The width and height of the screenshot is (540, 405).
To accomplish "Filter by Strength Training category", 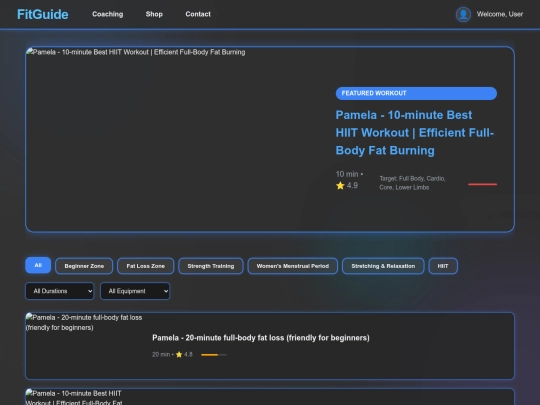I will coord(211,266).
